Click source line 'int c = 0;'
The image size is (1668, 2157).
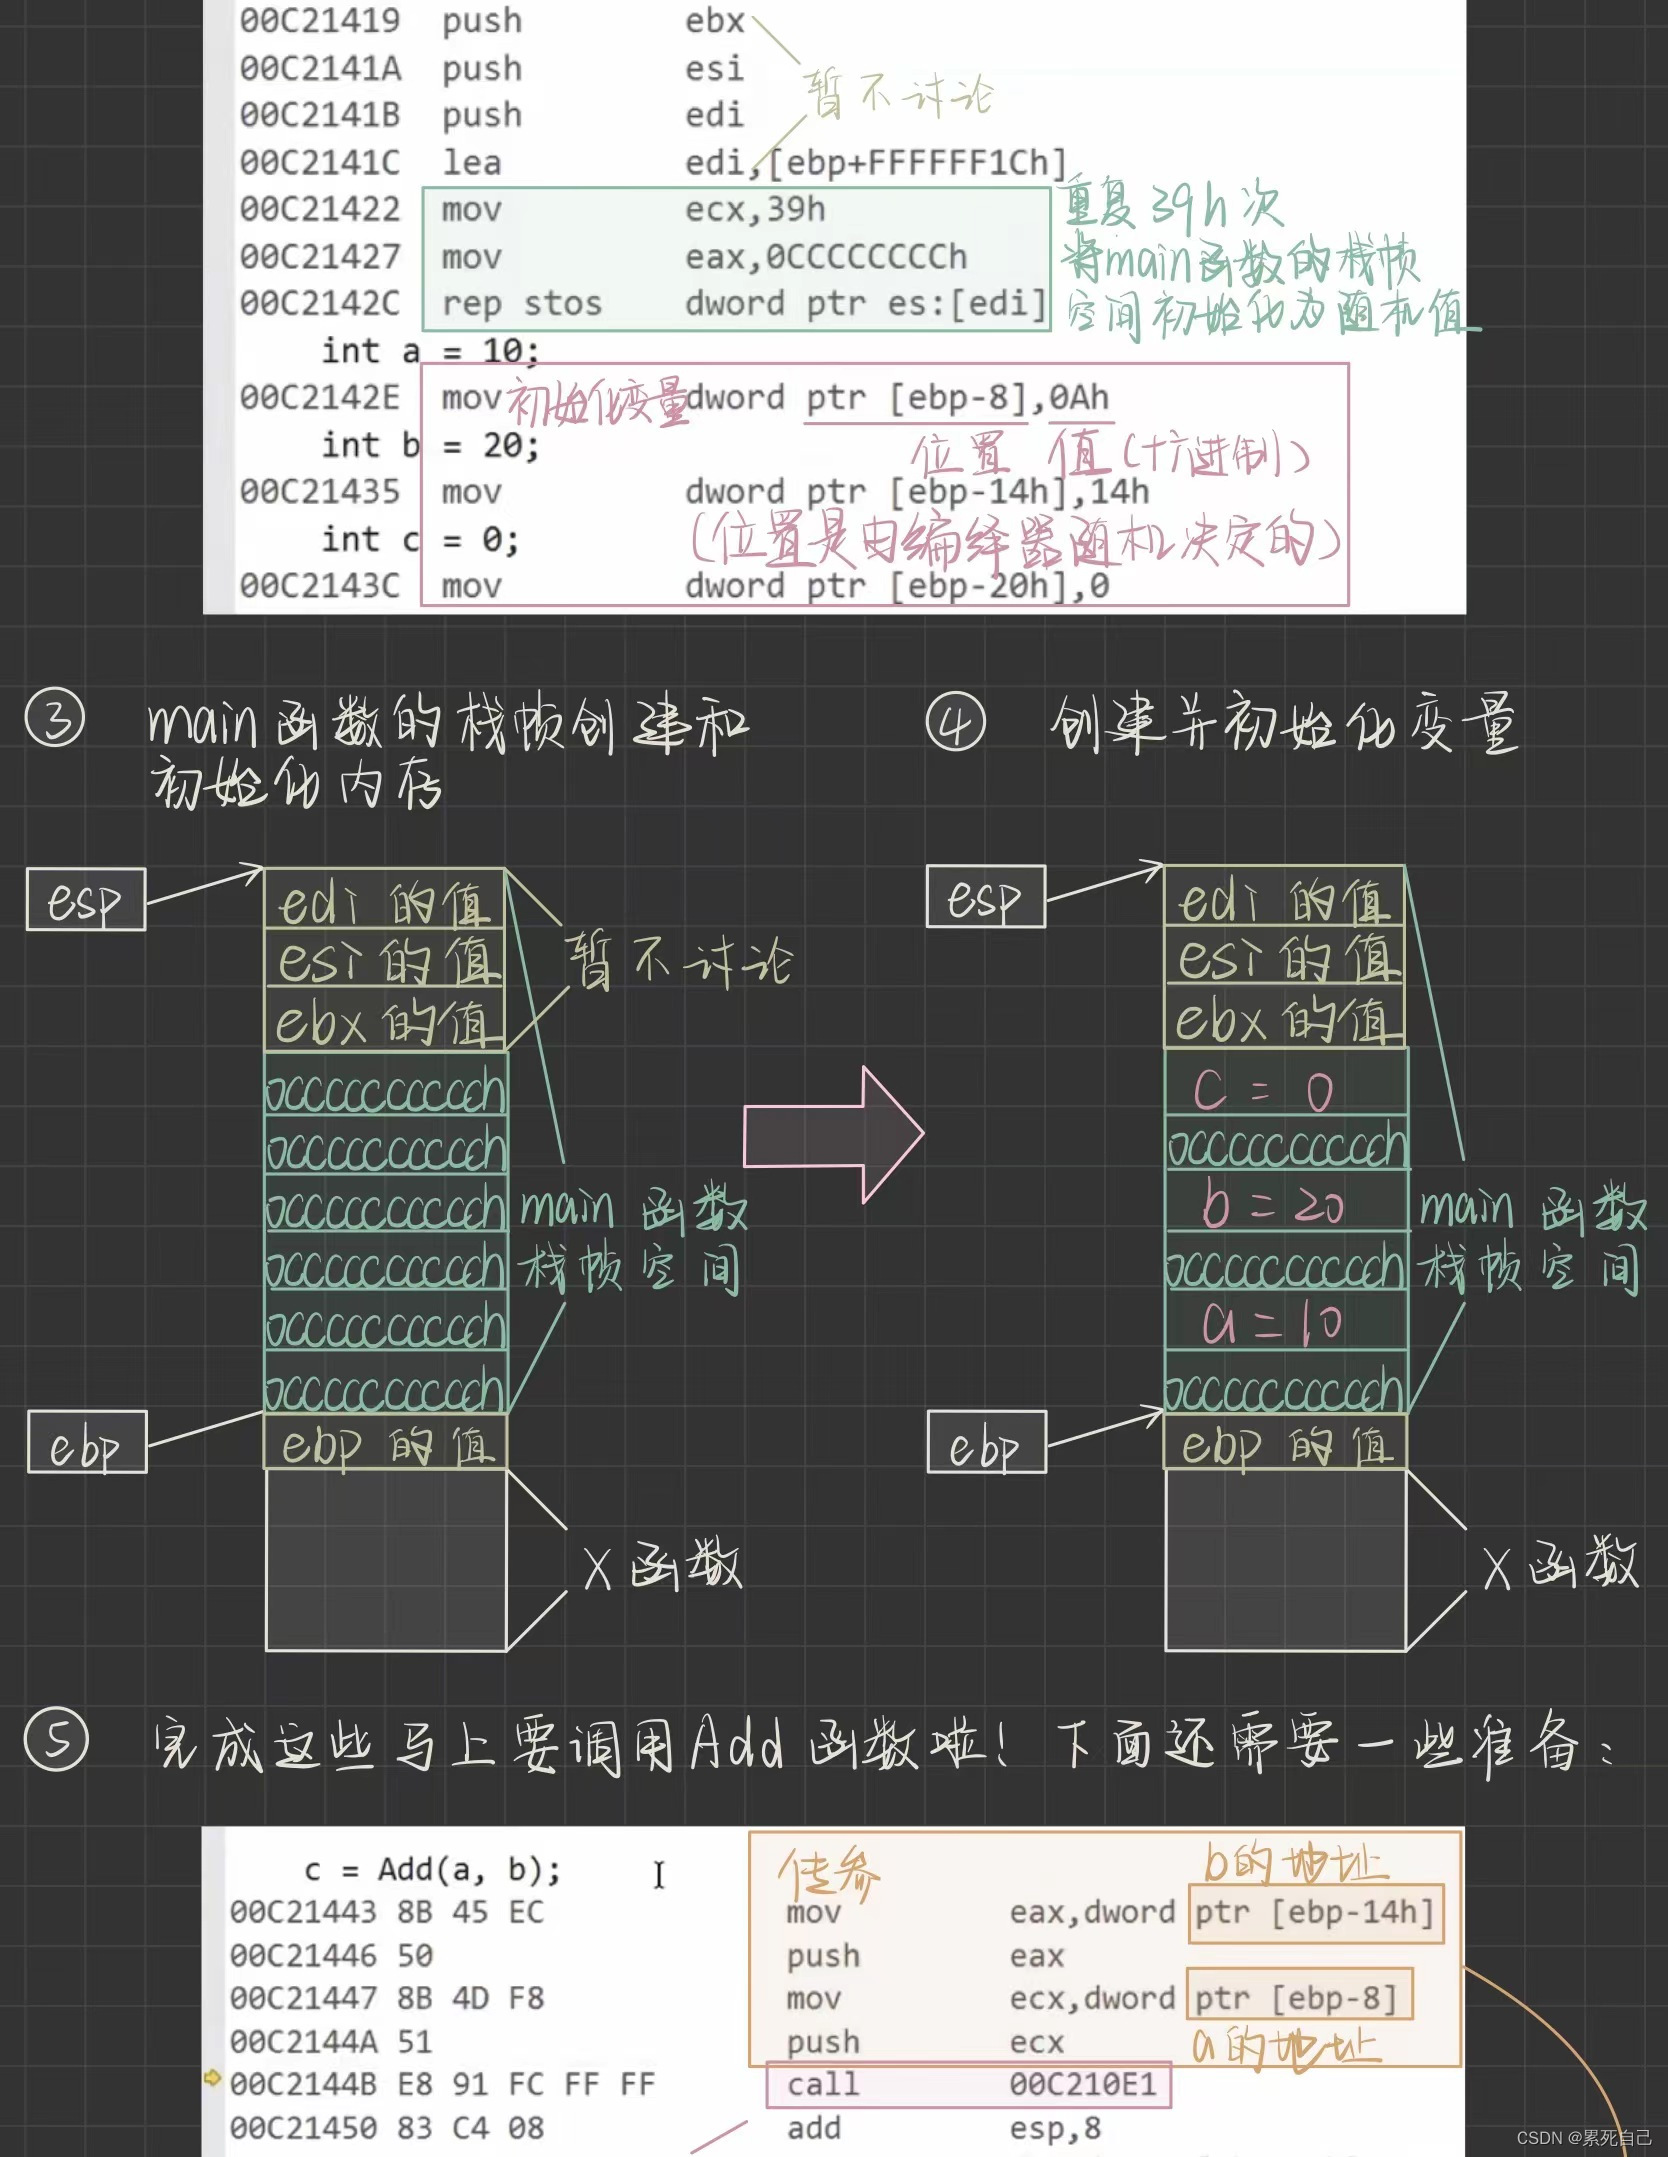click(420, 540)
